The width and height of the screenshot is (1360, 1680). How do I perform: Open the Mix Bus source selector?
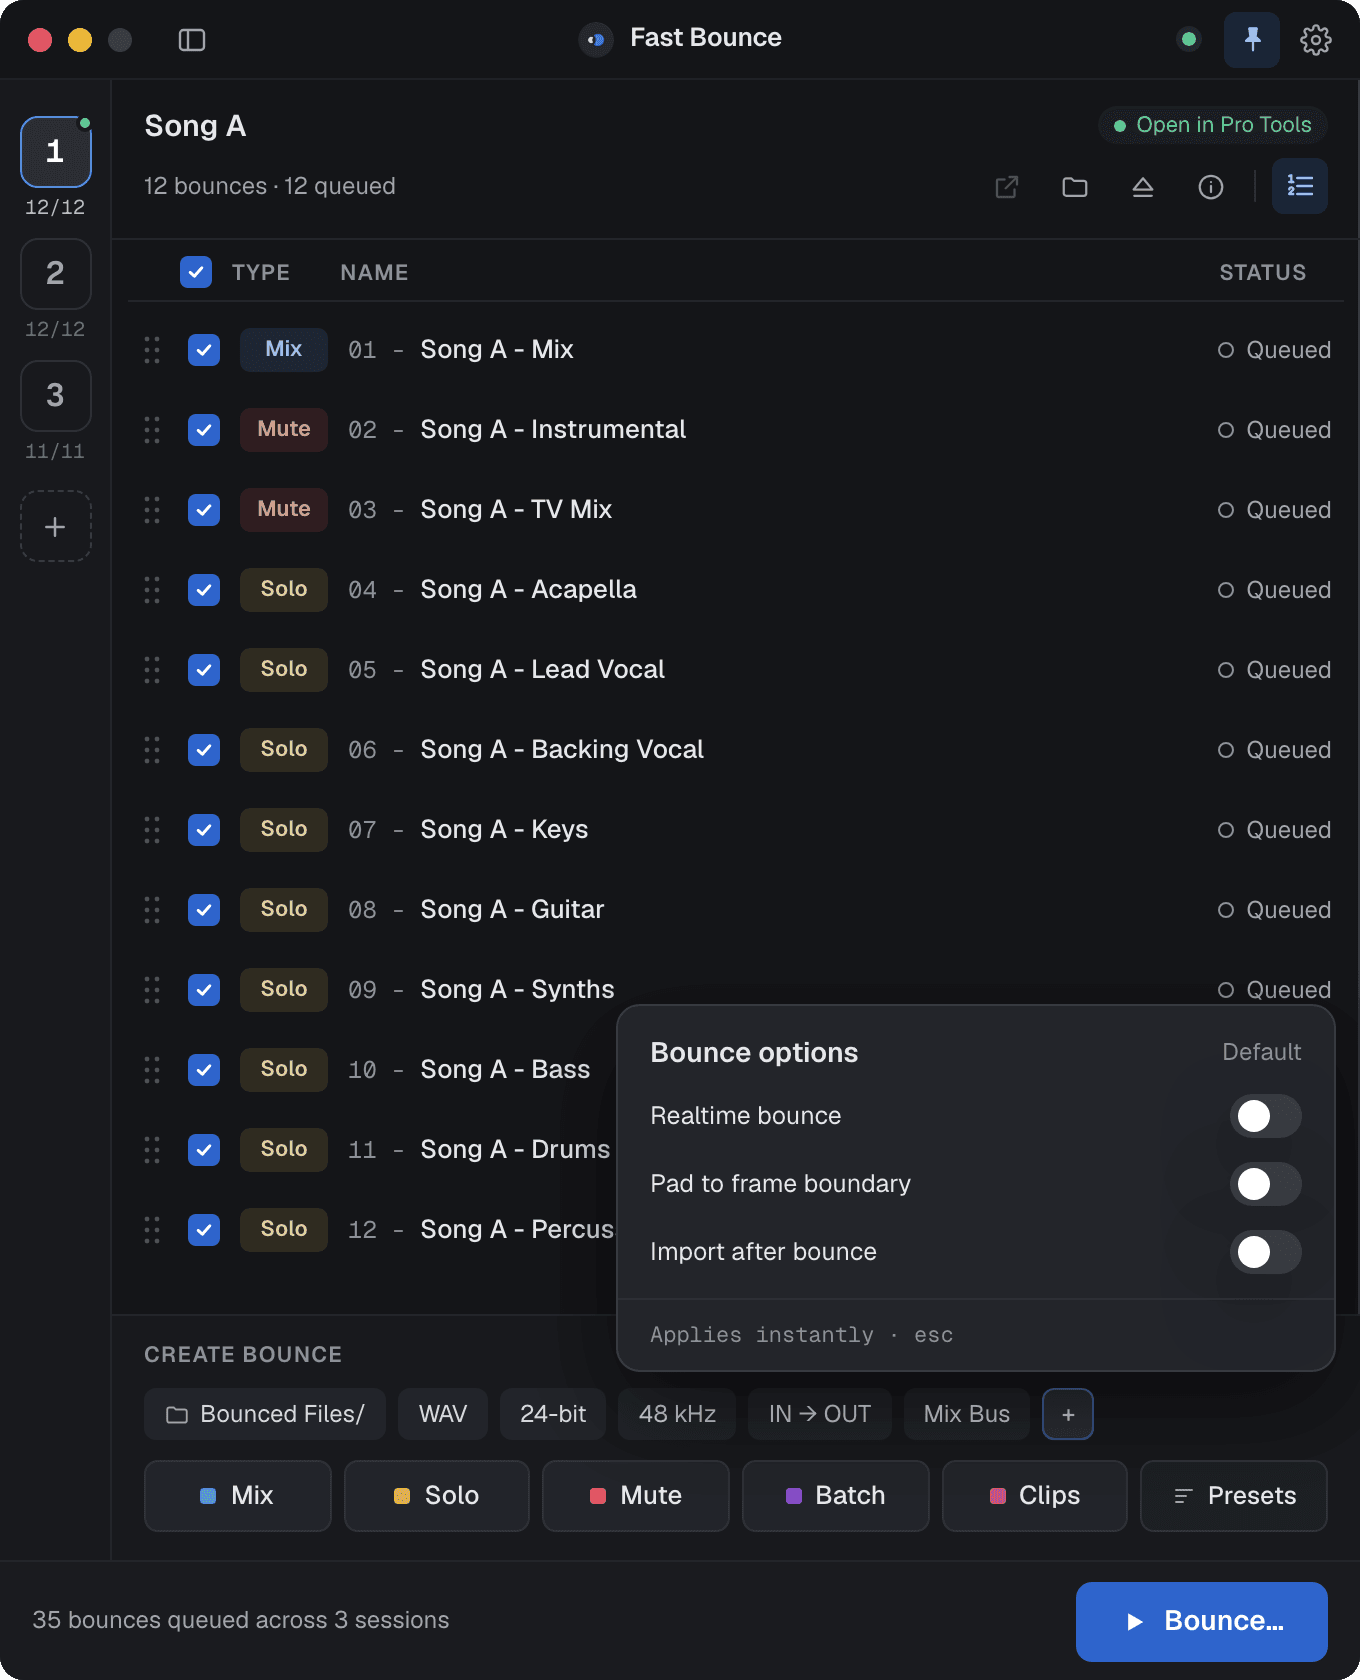[967, 1414]
